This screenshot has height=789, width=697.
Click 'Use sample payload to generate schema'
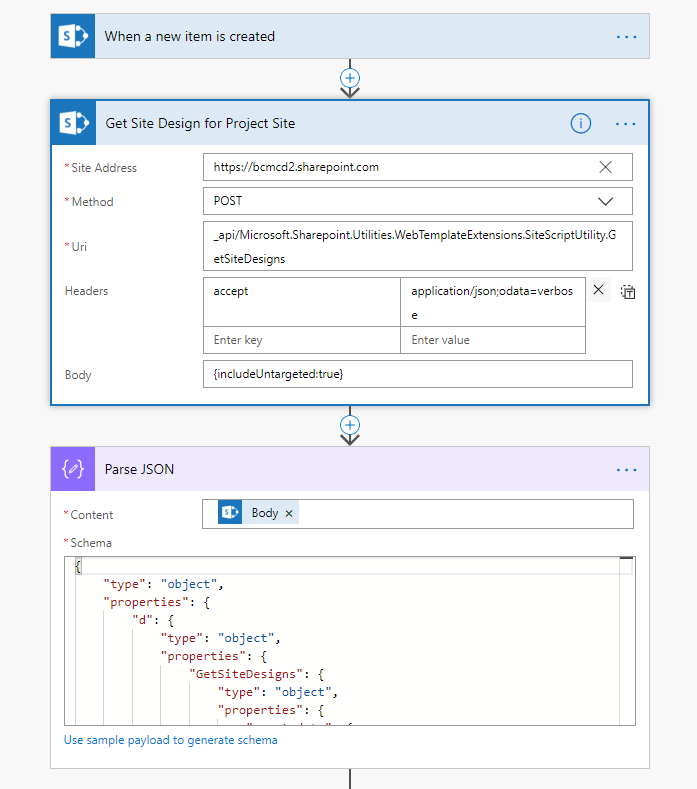click(171, 740)
